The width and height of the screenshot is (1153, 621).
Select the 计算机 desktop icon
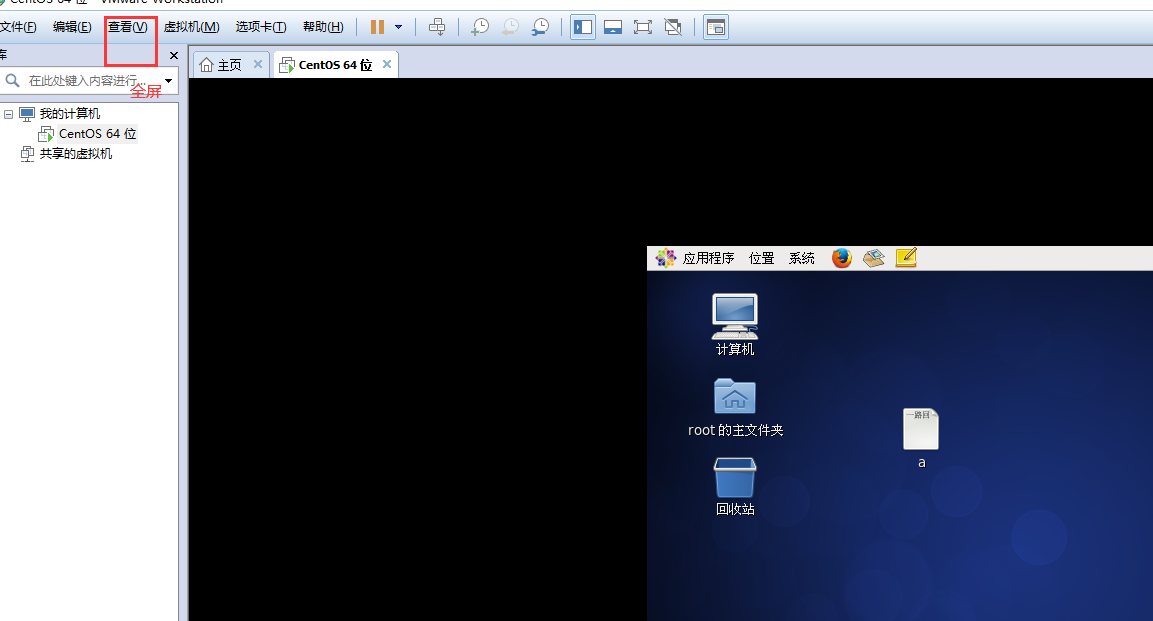(x=735, y=325)
